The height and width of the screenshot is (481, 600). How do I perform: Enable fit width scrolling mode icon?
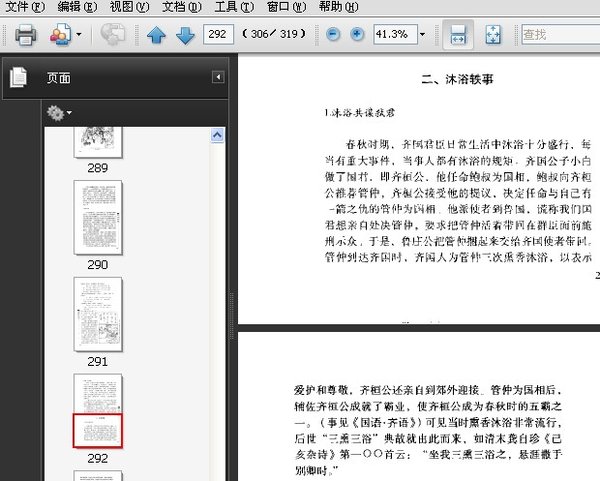458,35
